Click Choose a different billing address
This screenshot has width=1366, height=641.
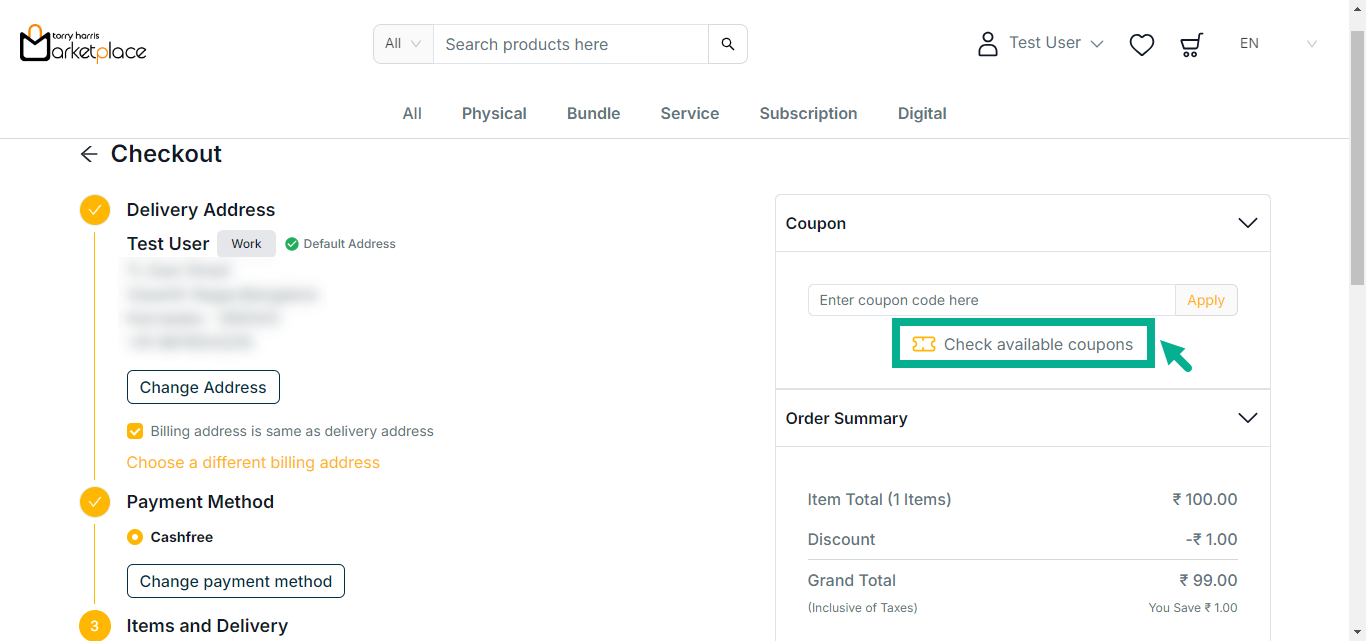click(x=253, y=462)
